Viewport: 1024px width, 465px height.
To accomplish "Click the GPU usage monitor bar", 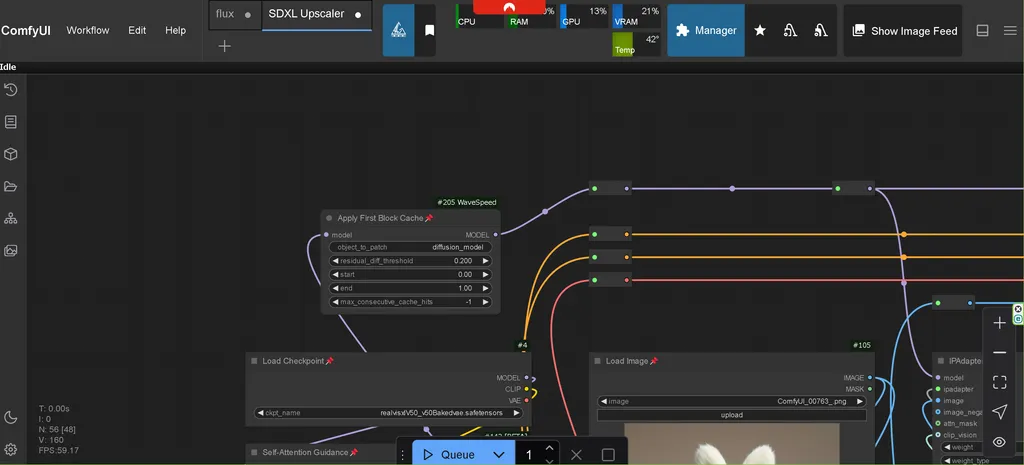I will coord(584,18).
